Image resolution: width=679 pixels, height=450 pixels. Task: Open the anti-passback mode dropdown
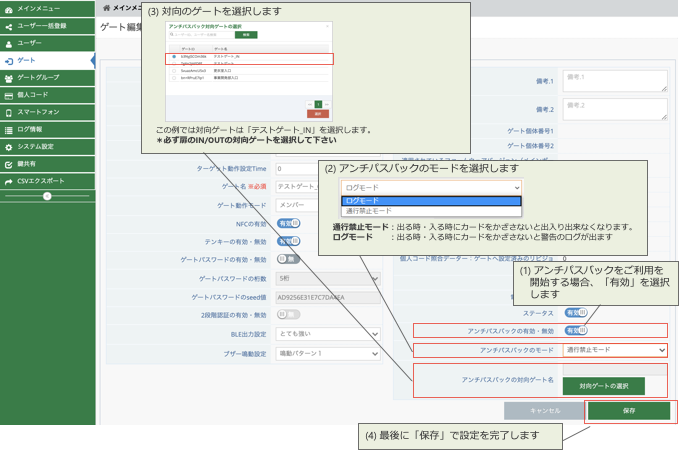coord(615,350)
